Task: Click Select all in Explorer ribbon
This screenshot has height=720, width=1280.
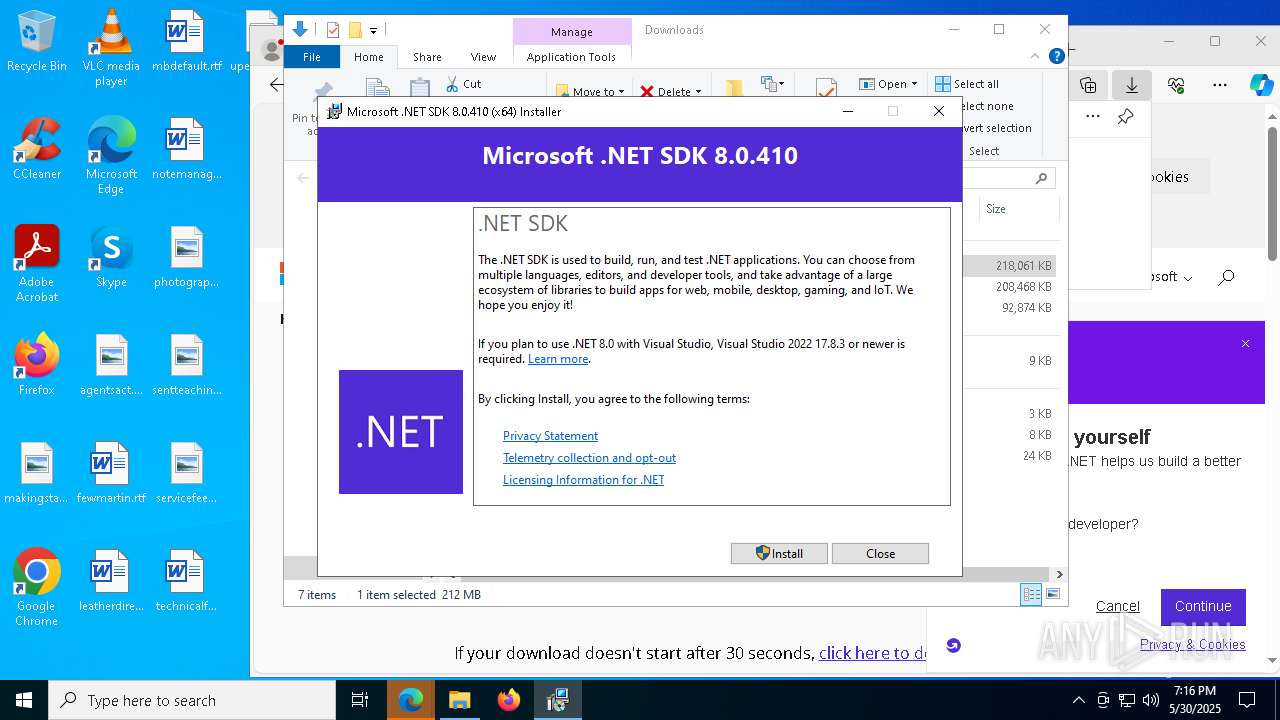Action: tap(967, 84)
